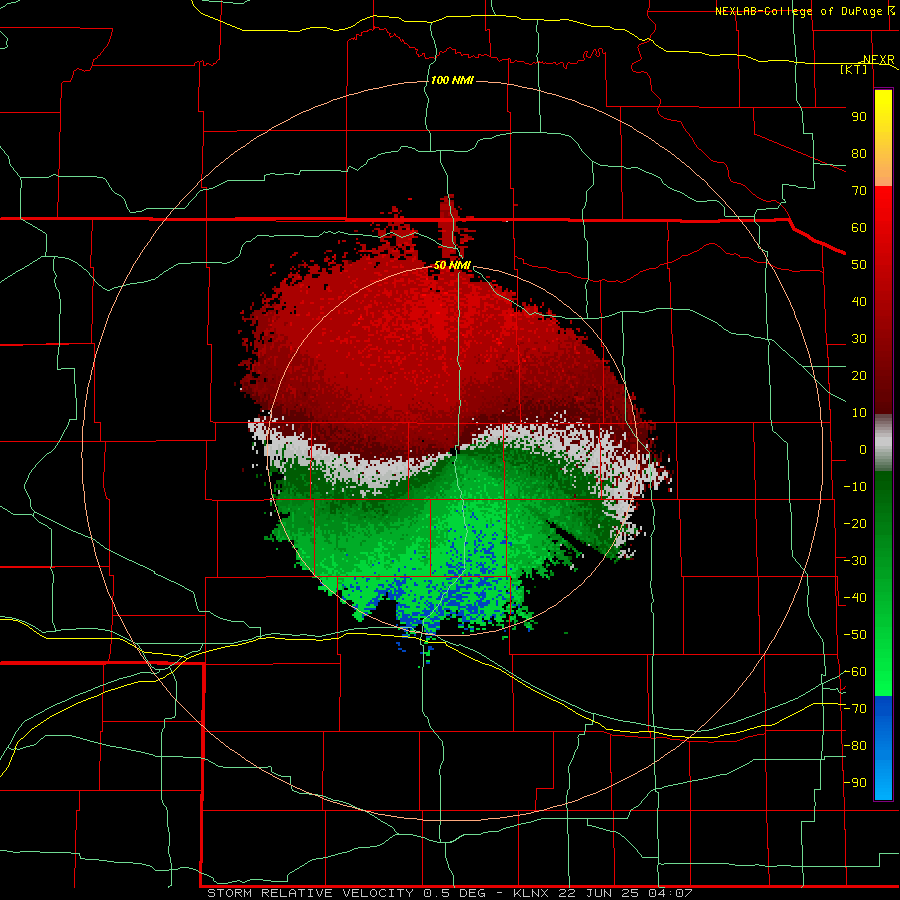Screen dimensions: 900x900
Task: Select the 70 value on velocity scale
Action: [859, 191]
